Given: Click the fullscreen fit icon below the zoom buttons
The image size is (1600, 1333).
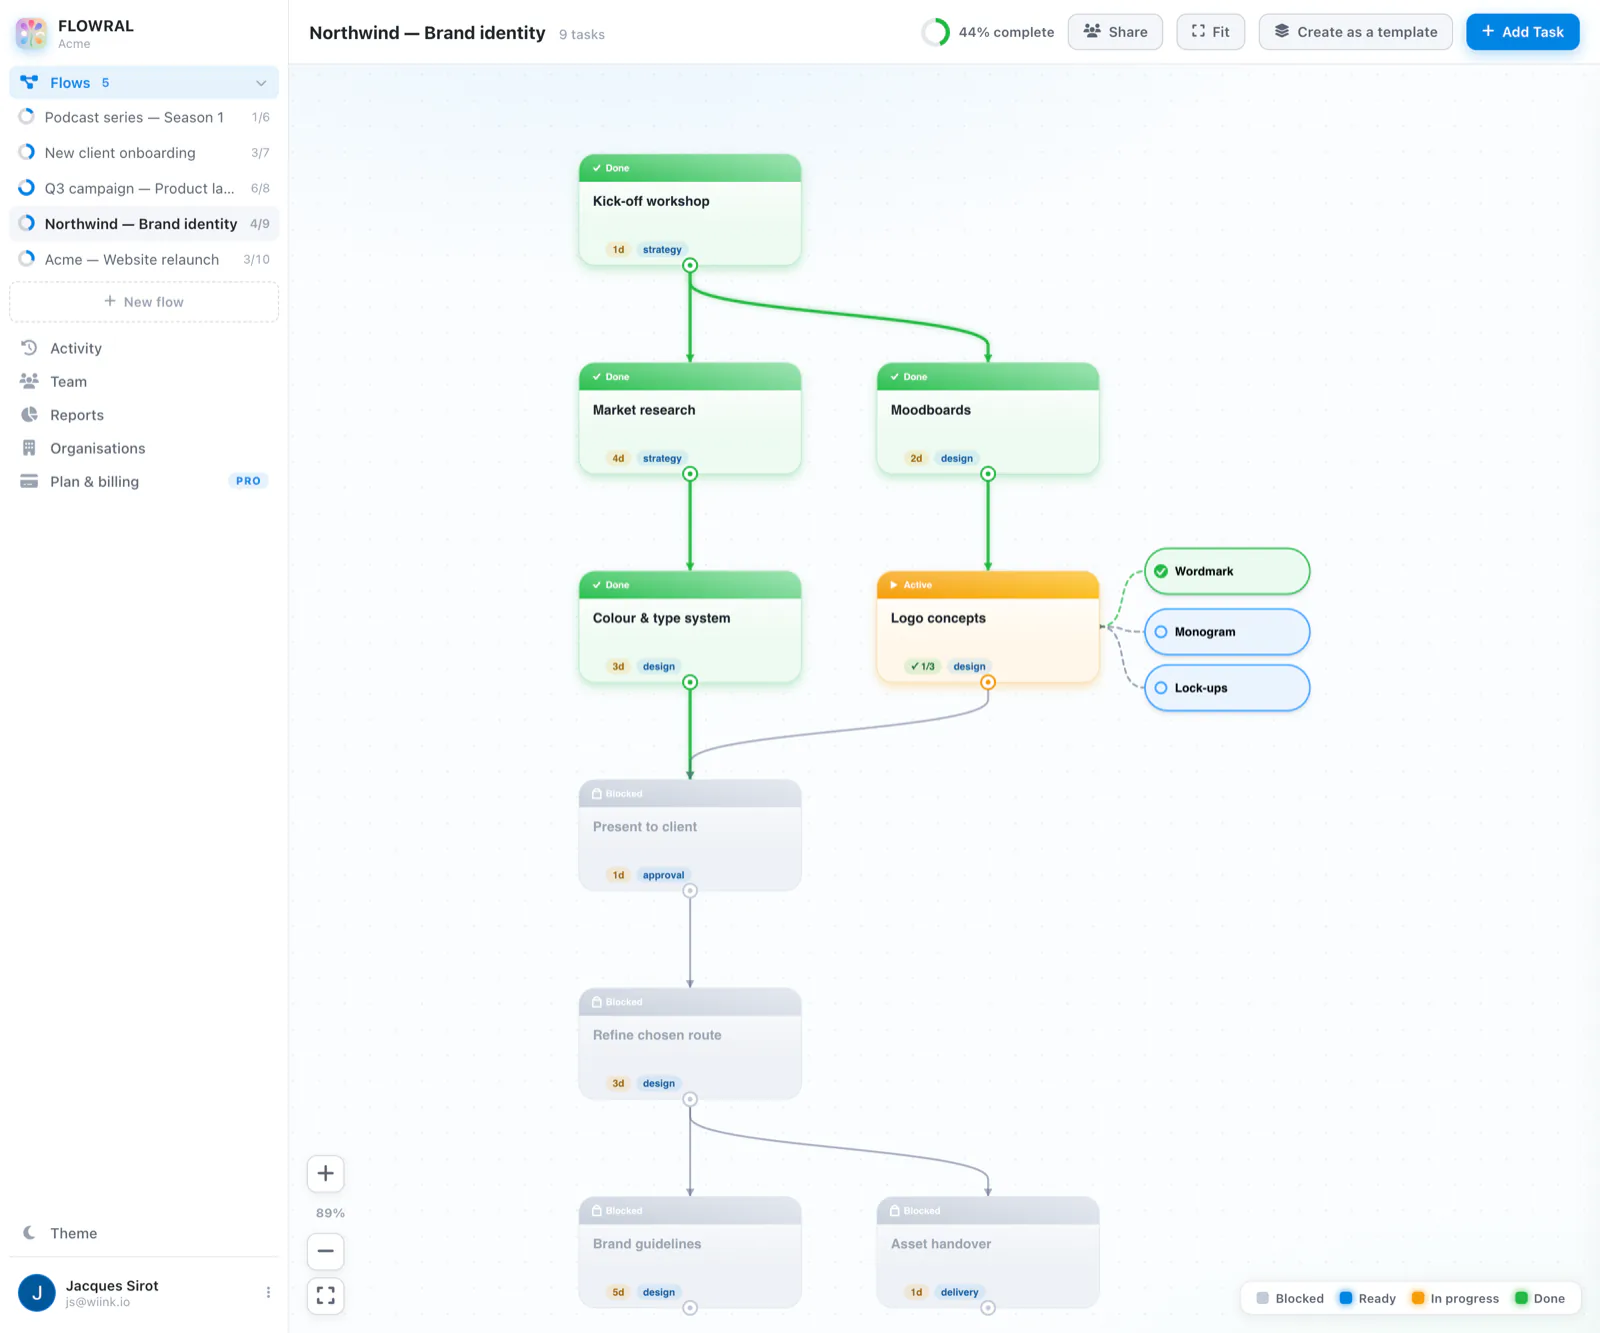Looking at the screenshot, I should pyautogui.click(x=325, y=1296).
